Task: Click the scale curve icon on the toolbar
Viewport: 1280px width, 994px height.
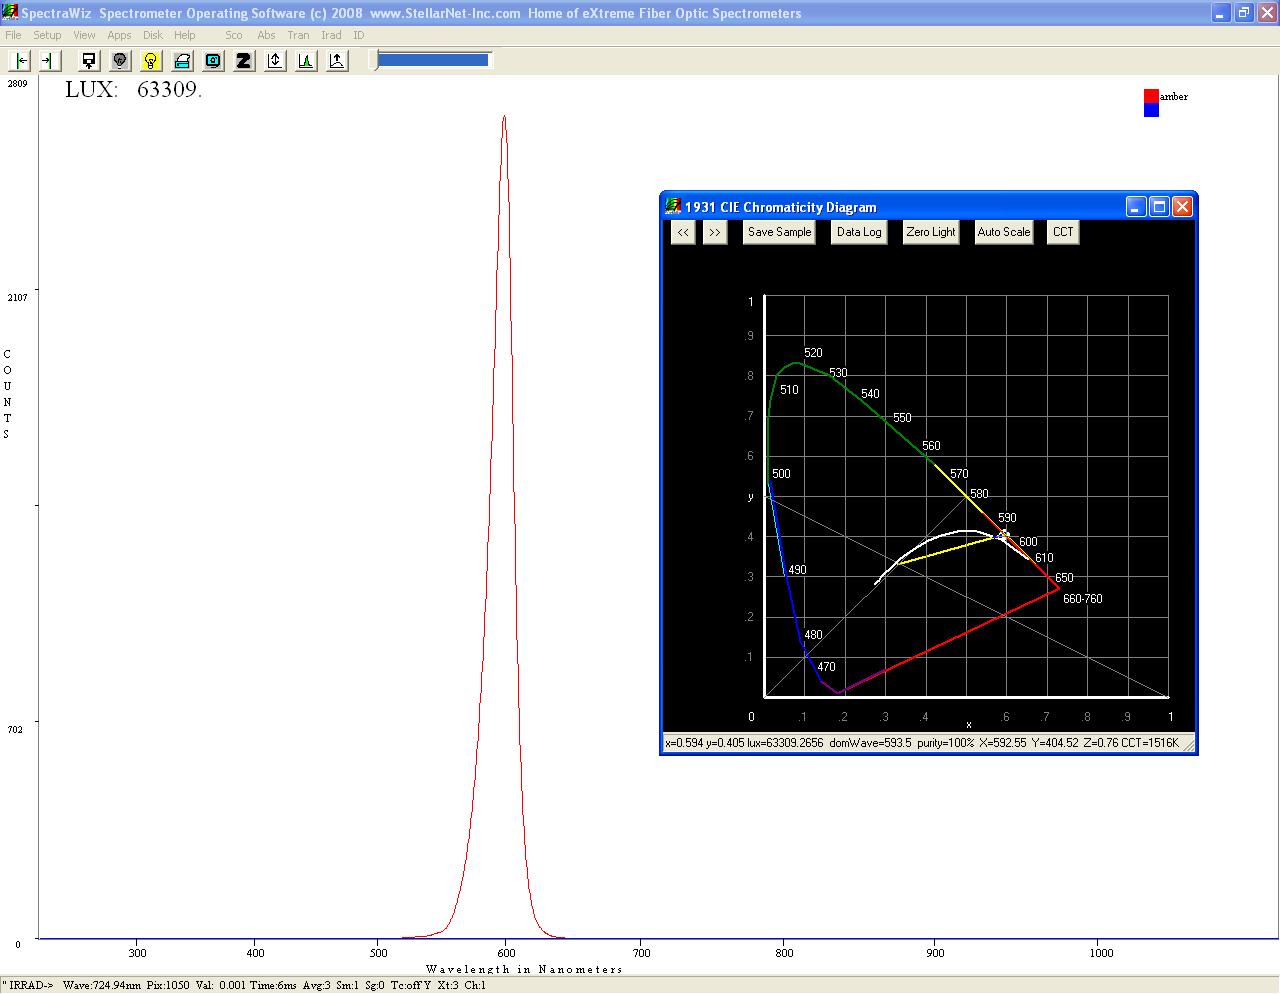Action: (336, 60)
